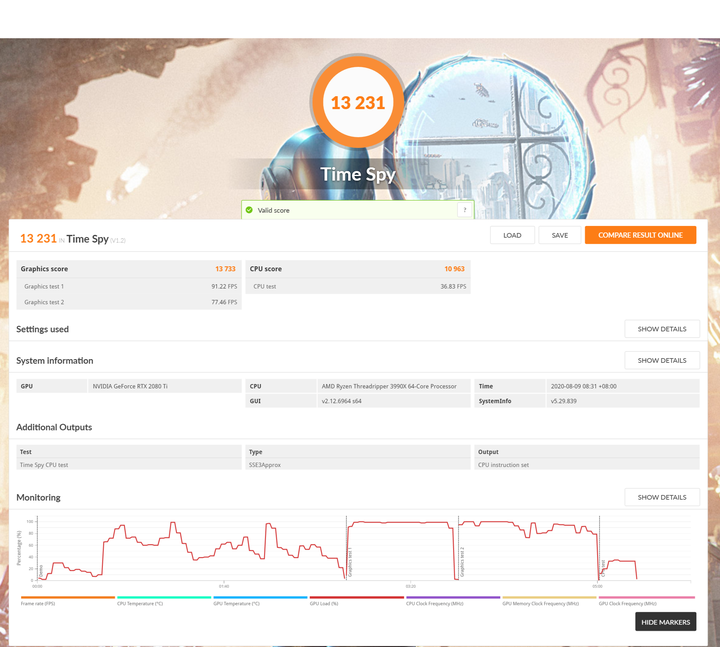Screen dimensions: 720x647
Task: Click the SSE3Approx type cell
Action: click(x=358, y=465)
